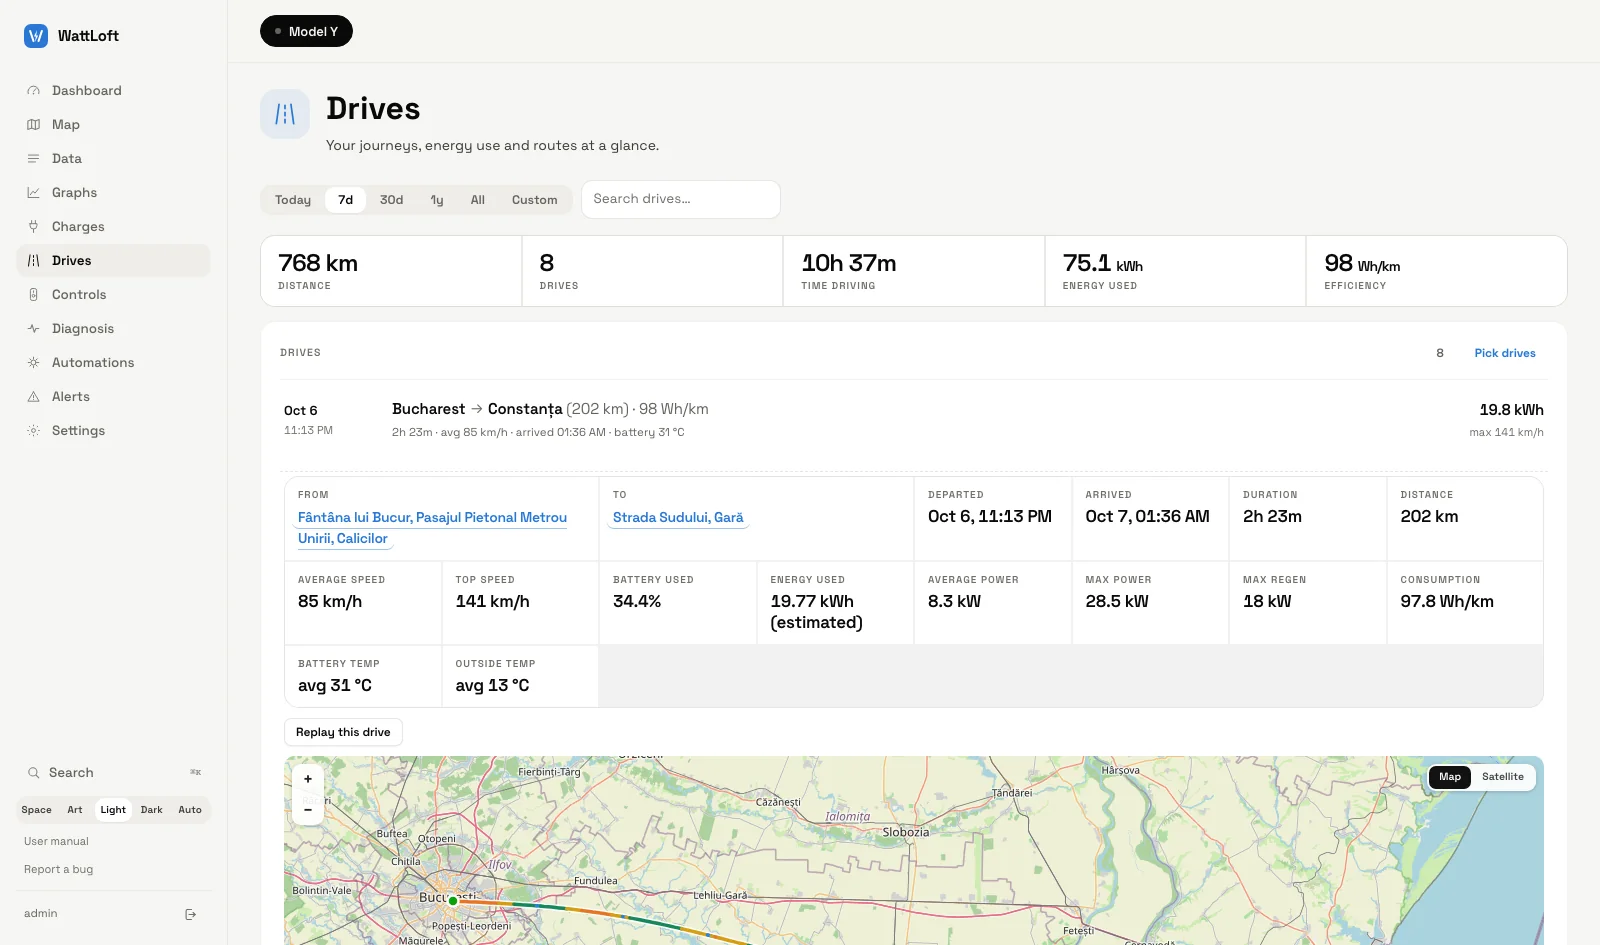Click the Pick drives link

tap(1505, 353)
